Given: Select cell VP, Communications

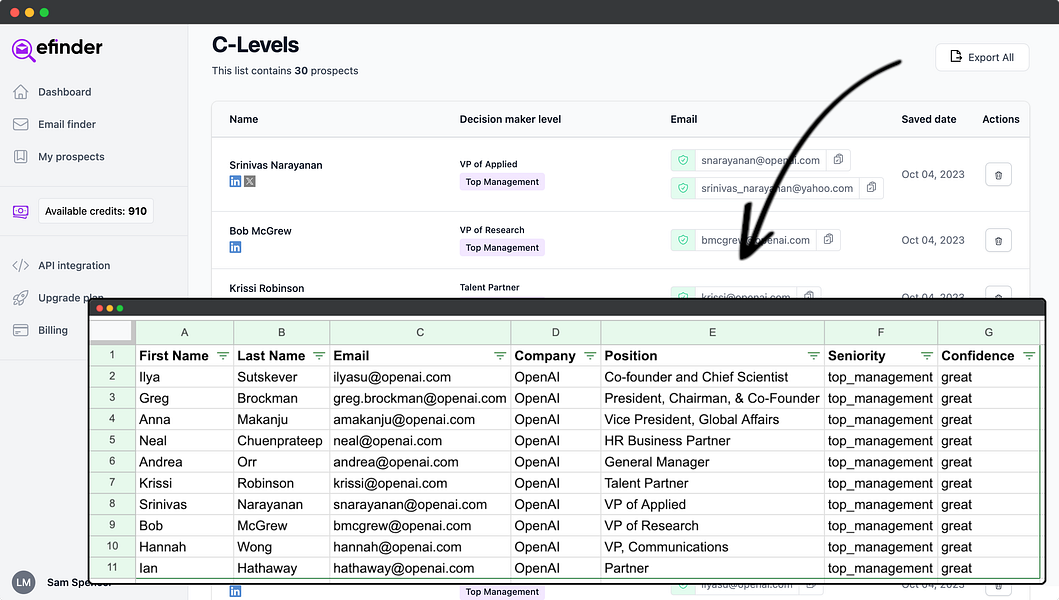Looking at the screenshot, I should click(713, 547).
